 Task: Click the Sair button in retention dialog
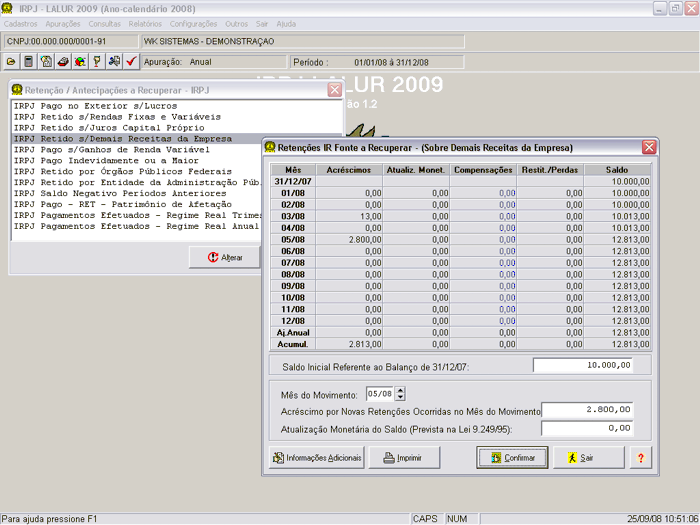coord(589,458)
